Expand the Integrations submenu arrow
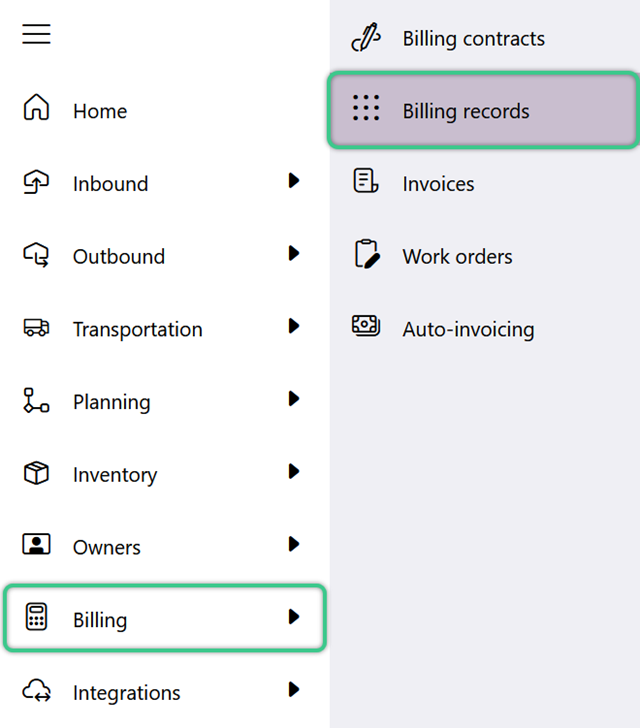This screenshot has width=640, height=728. pyautogui.click(x=294, y=689)
